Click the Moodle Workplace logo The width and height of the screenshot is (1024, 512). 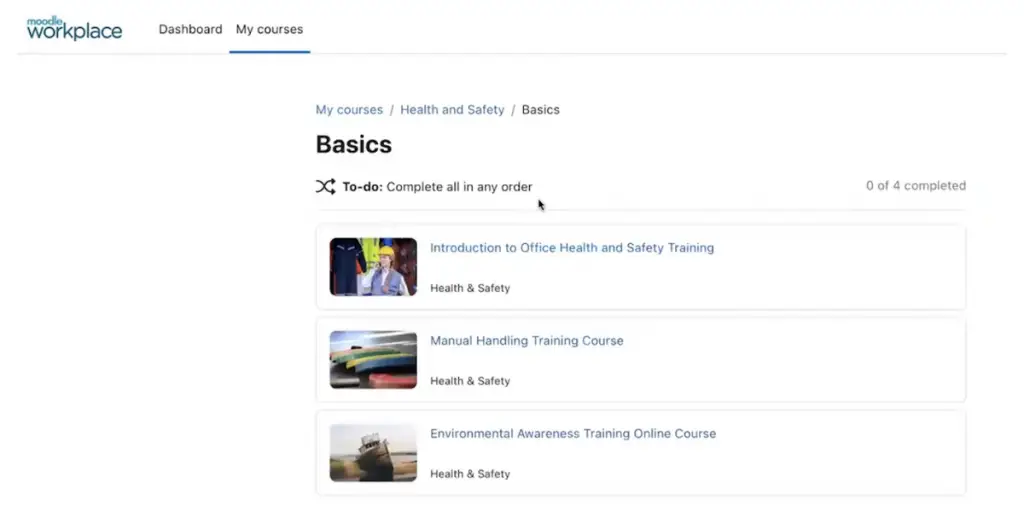pyautogui.click(x=74, y=29)
